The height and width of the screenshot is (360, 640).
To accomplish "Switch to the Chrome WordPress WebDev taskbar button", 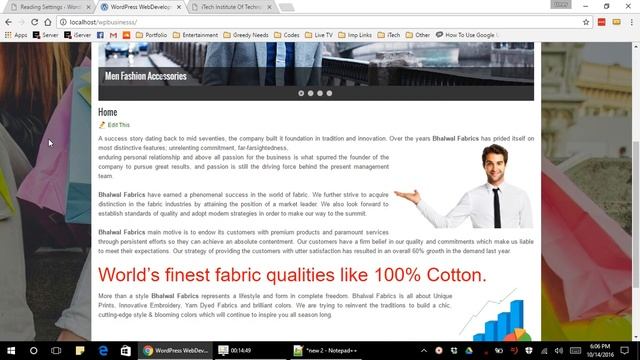I will (x=176, y=351).
